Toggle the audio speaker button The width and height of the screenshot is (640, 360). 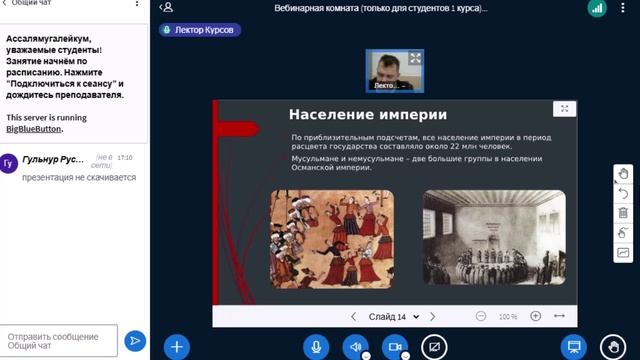(355, 347)
